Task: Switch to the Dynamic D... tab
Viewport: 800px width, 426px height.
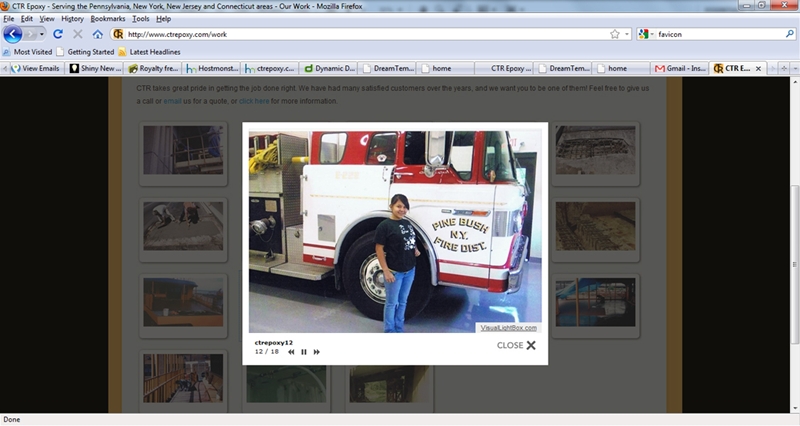Action: coord(329,68)
